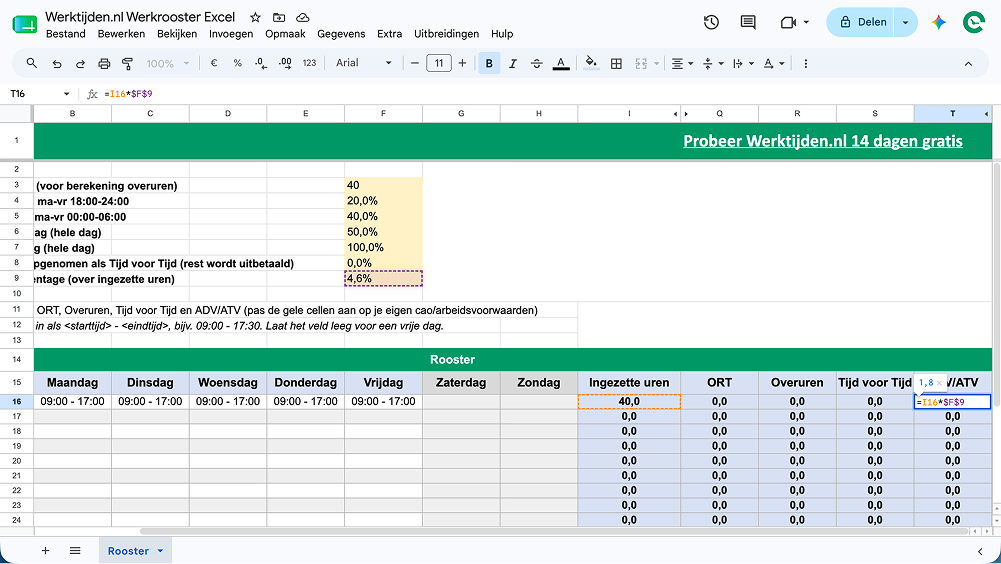Print the spreadsheet
Image resolution: width=1001 pixels, height=564 pixels.
[104, 63]
